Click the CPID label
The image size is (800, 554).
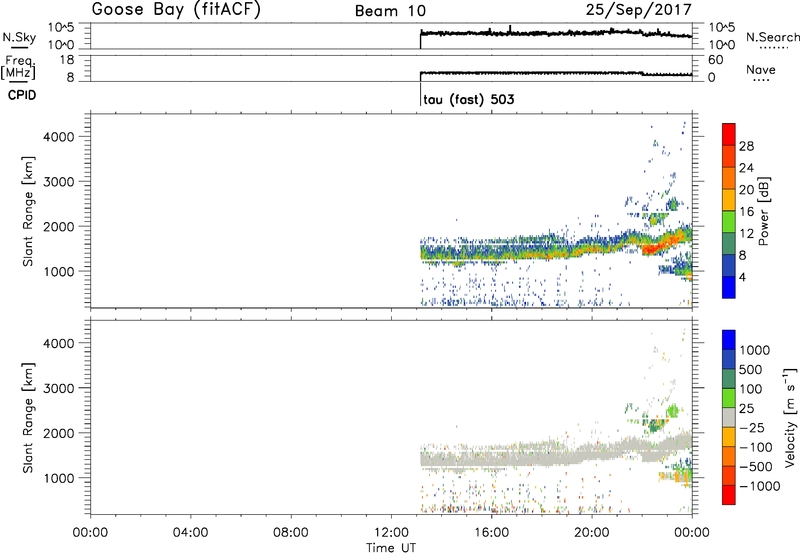17,97
